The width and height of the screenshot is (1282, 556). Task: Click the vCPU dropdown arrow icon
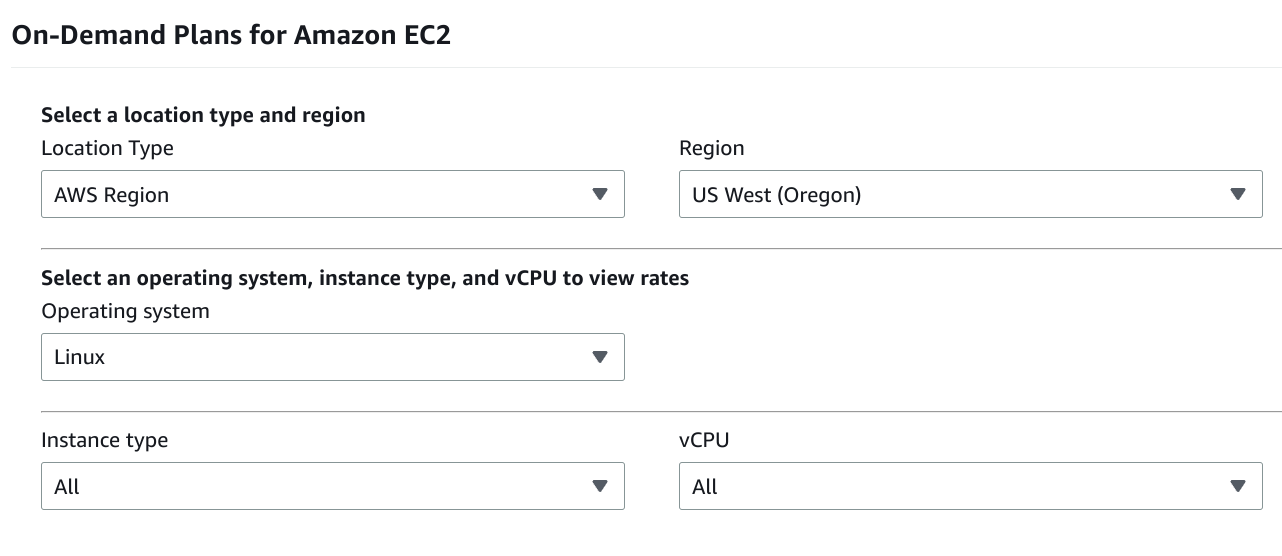click(1238, 486)
